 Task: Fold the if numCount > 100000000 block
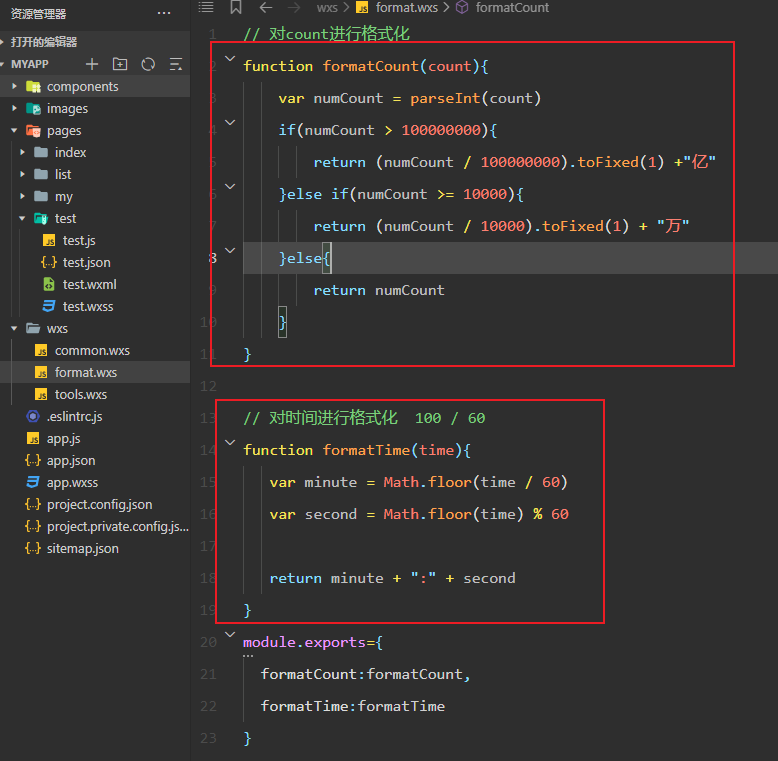[230, 123]
